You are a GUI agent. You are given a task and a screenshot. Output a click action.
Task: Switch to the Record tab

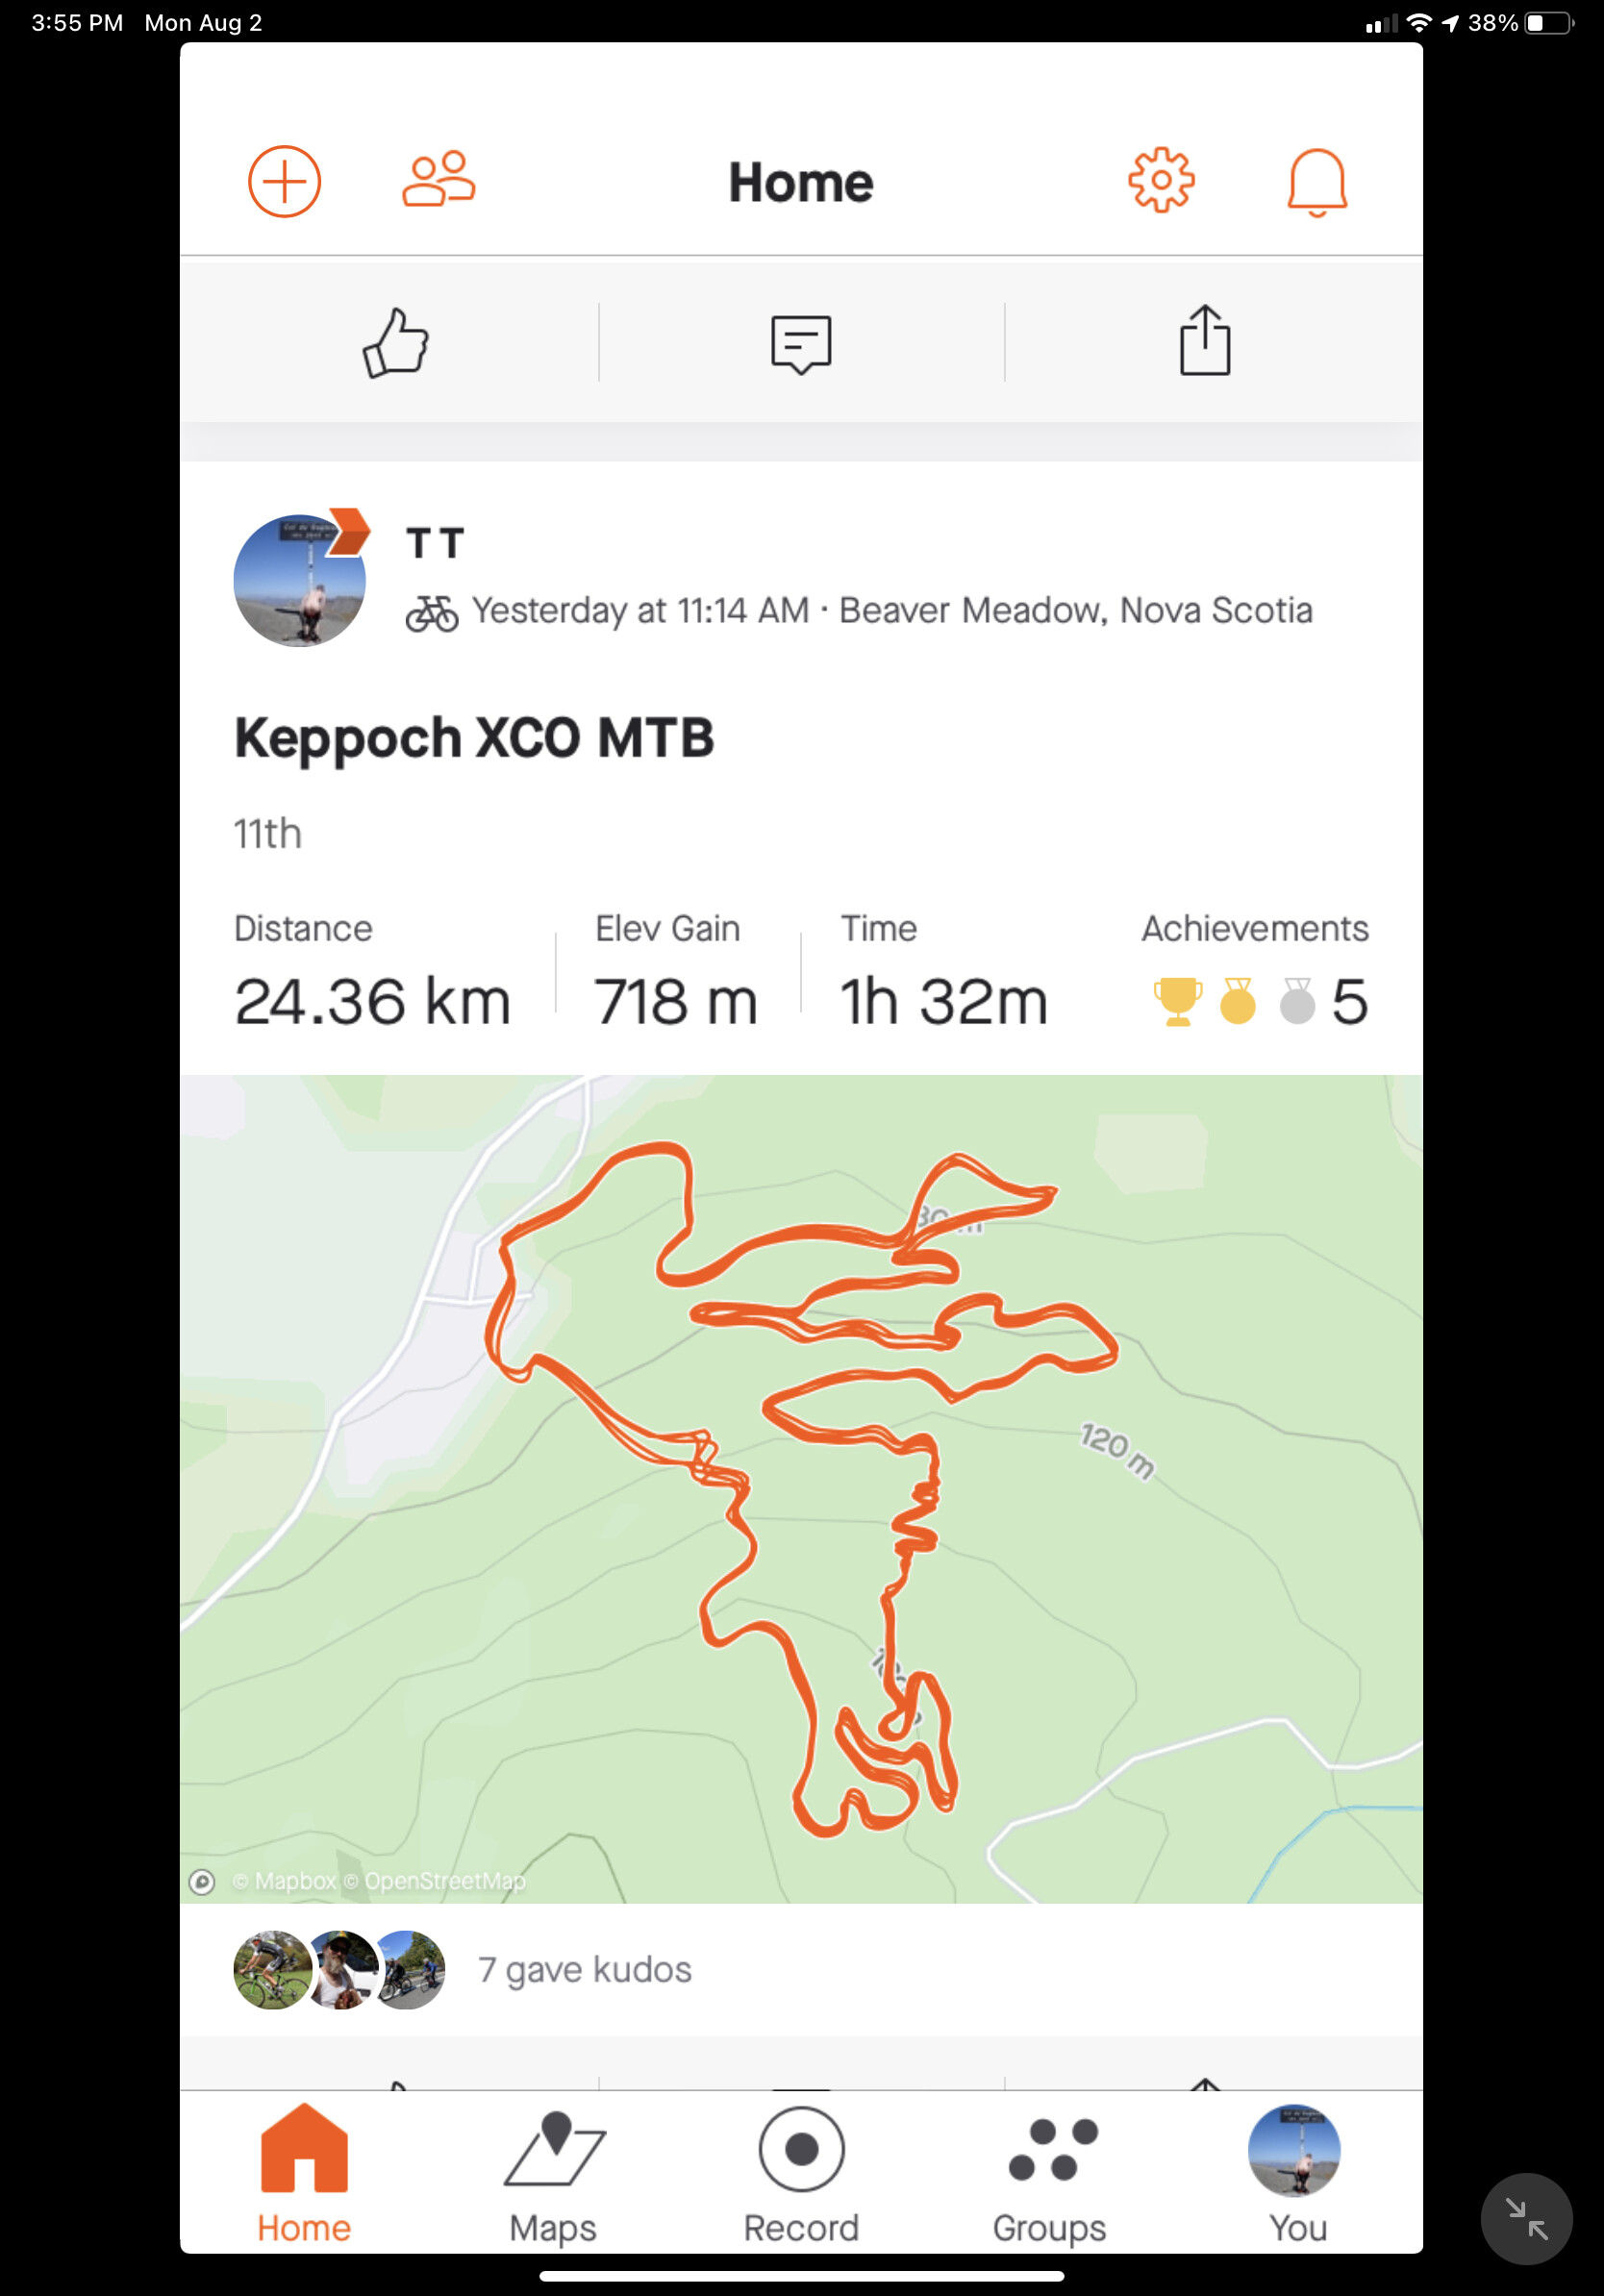[x=801, y=2177]
